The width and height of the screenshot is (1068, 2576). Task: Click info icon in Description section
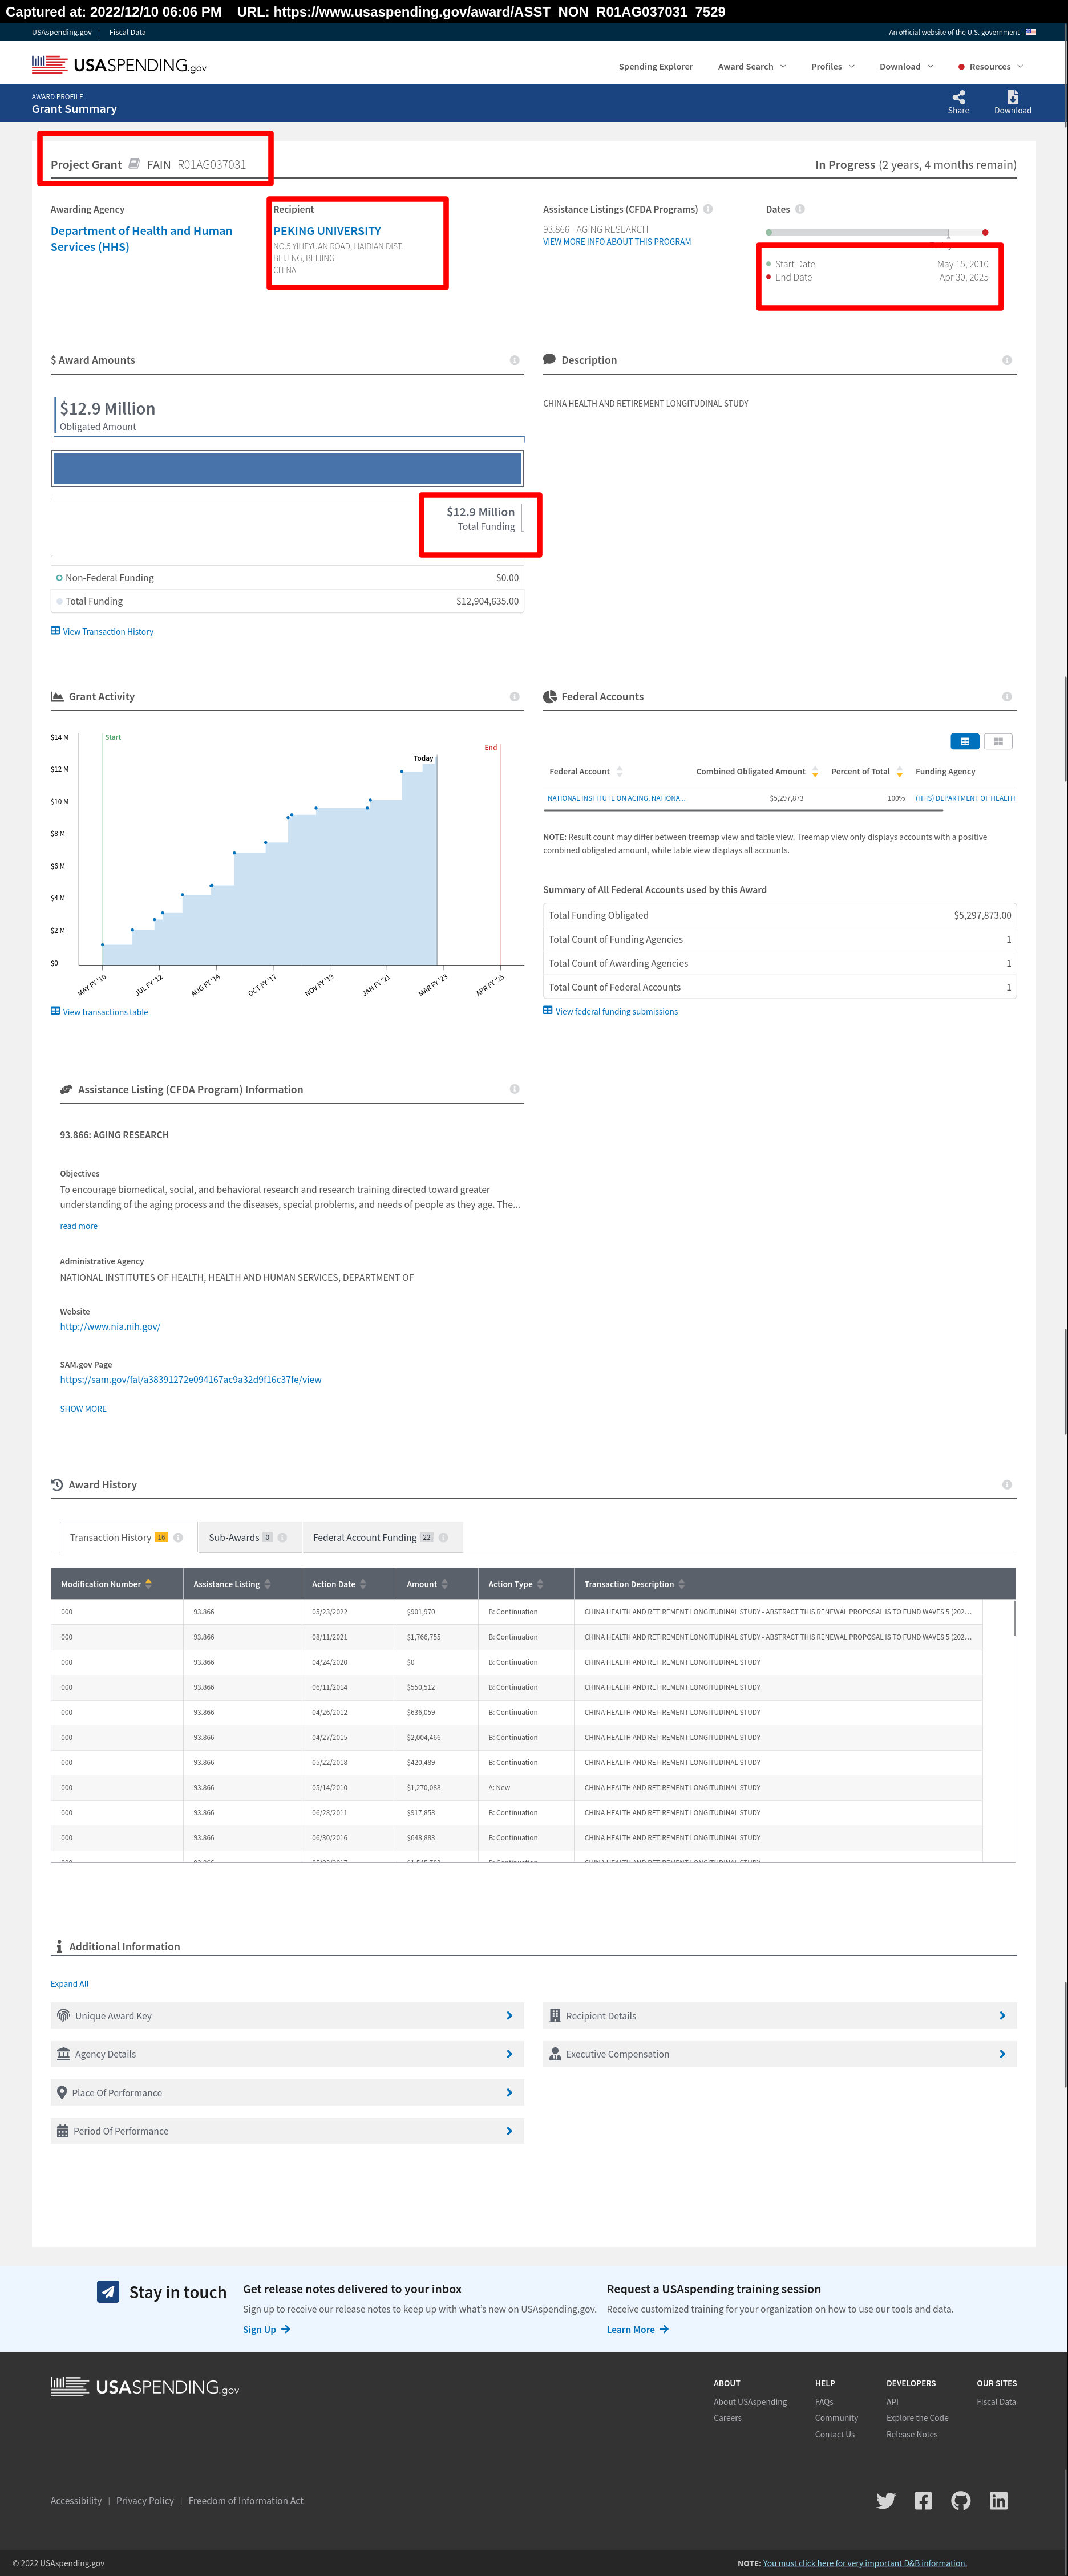click(1007, 360)
